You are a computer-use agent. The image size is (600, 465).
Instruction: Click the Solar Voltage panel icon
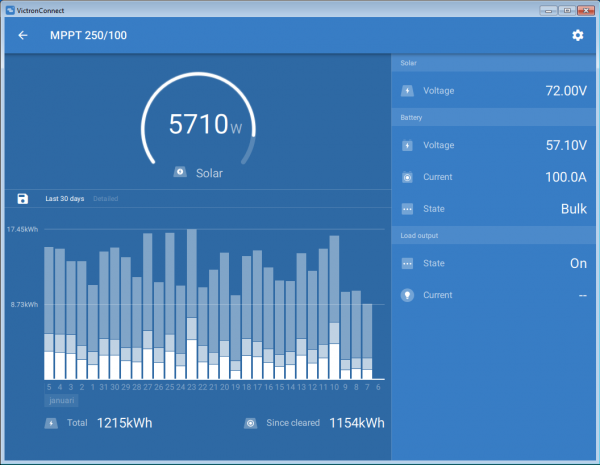click(407, 91)
